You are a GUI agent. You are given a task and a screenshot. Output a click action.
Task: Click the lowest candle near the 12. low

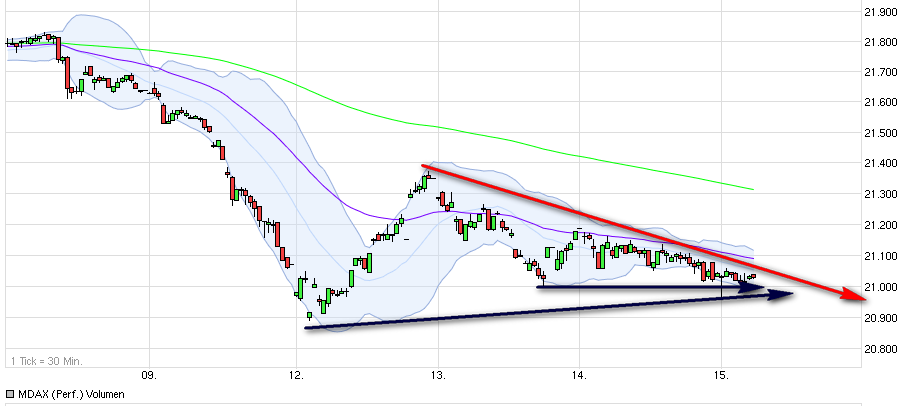point(309,316)
